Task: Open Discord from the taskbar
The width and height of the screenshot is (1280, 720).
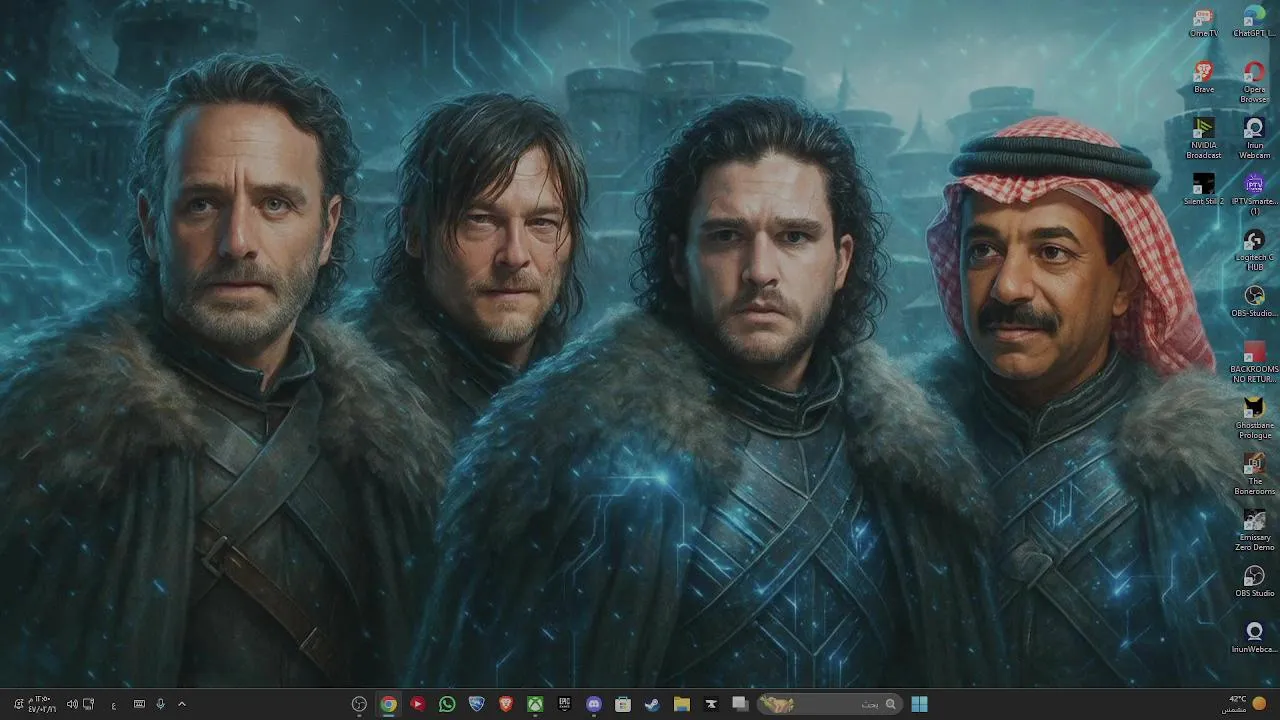Action: (593, 704)
